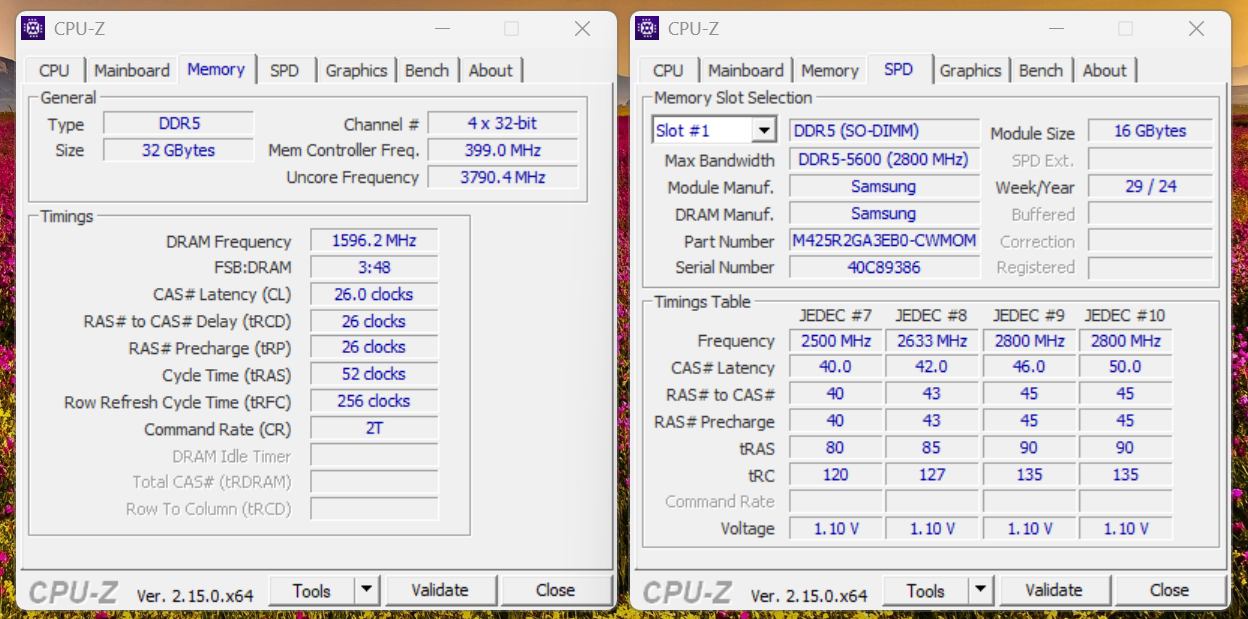This screenshot has height=619, width=1248.
Task: Click the M425R2GA3EB0-CWMOM part number
Action: tap(884, 241)
